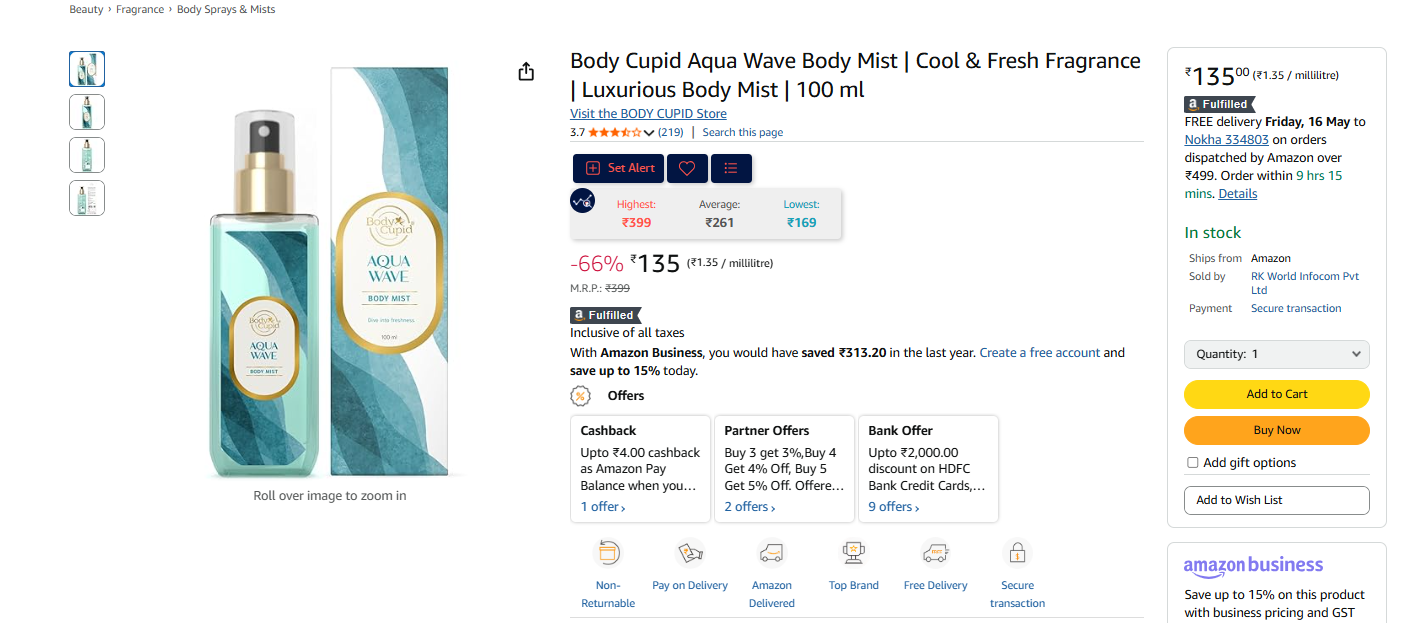Open the list icon button next to heart
The width and height of the screenshot is (1422, 623).
tap(731, 168)
